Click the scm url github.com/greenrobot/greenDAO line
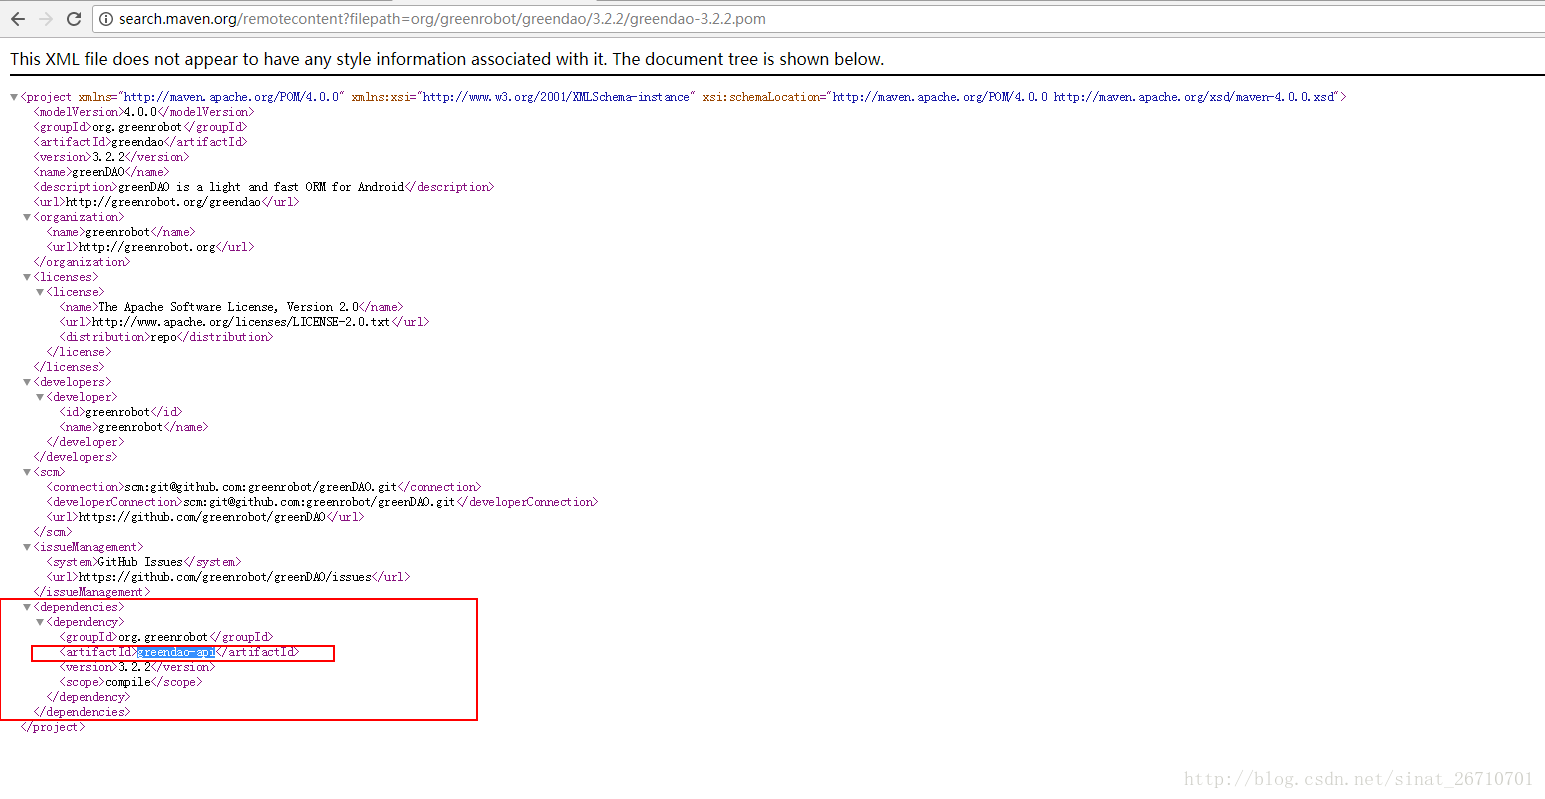Image resolution: width=1545 pixels, height=799 pixels. pyautogui.click(x=205, y=517)
